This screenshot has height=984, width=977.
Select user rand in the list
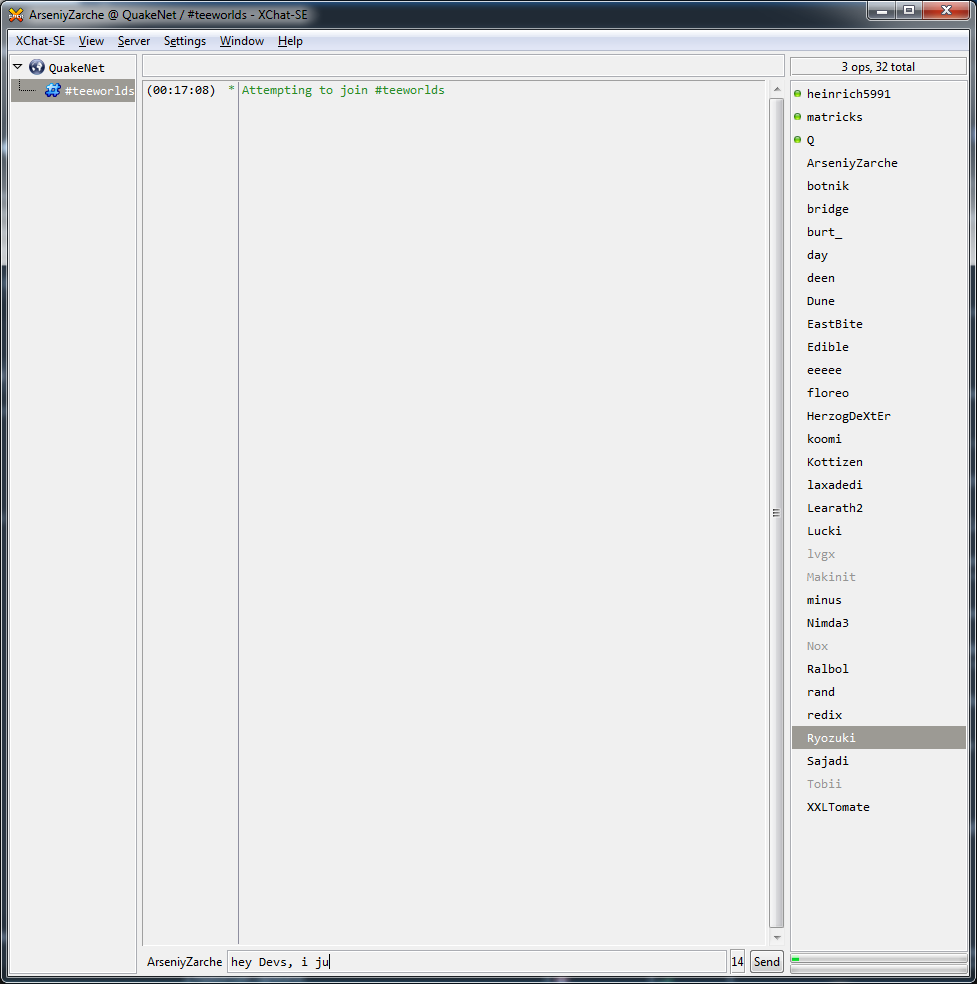878,692
